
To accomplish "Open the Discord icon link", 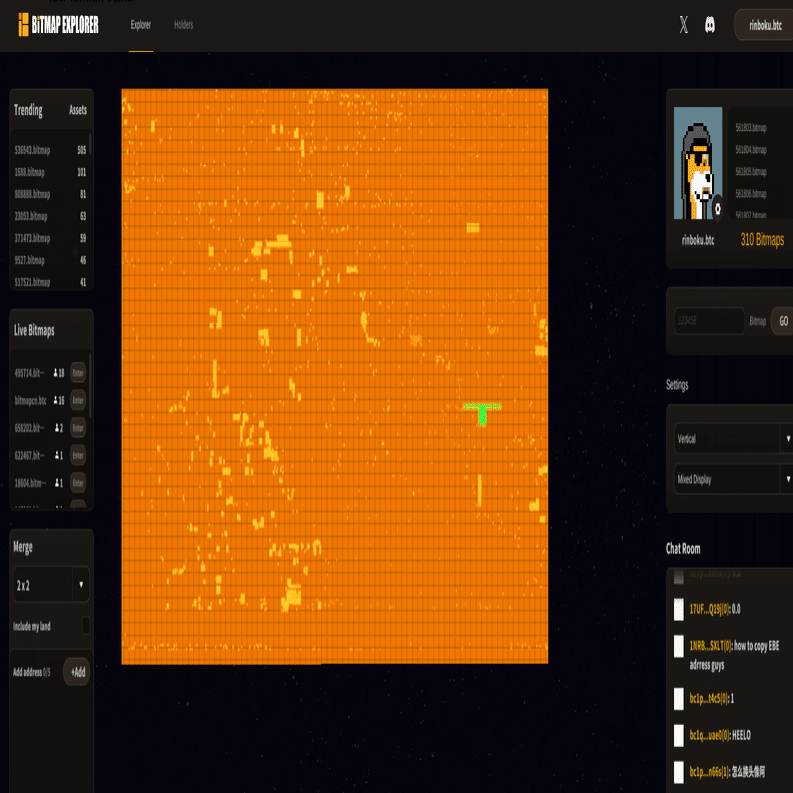I will tap(710, 24).
